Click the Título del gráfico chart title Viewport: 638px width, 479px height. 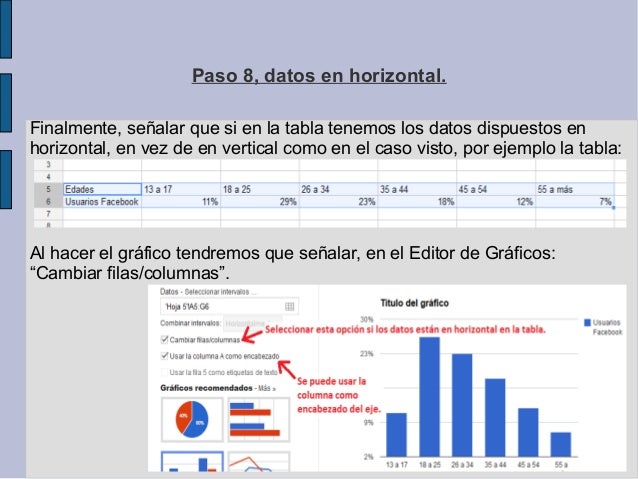coord(414,303)
